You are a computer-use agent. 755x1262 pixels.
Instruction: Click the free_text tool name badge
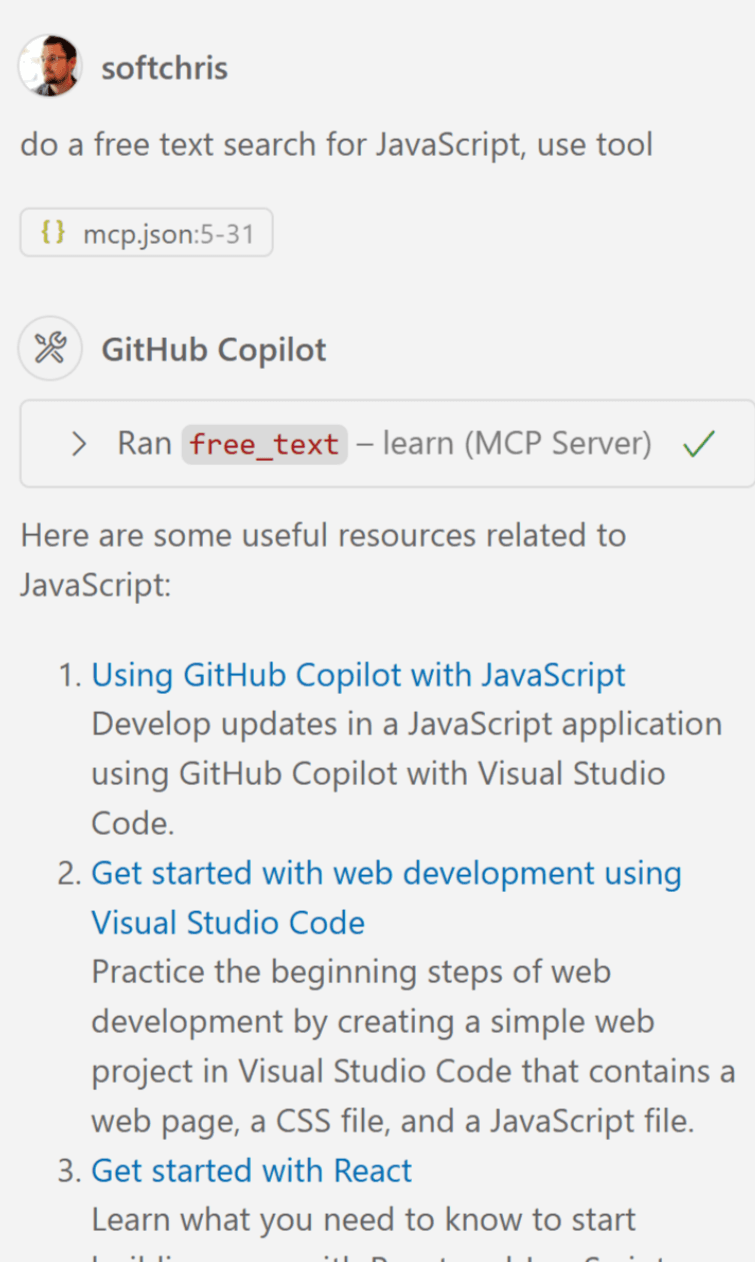(265, 443)
